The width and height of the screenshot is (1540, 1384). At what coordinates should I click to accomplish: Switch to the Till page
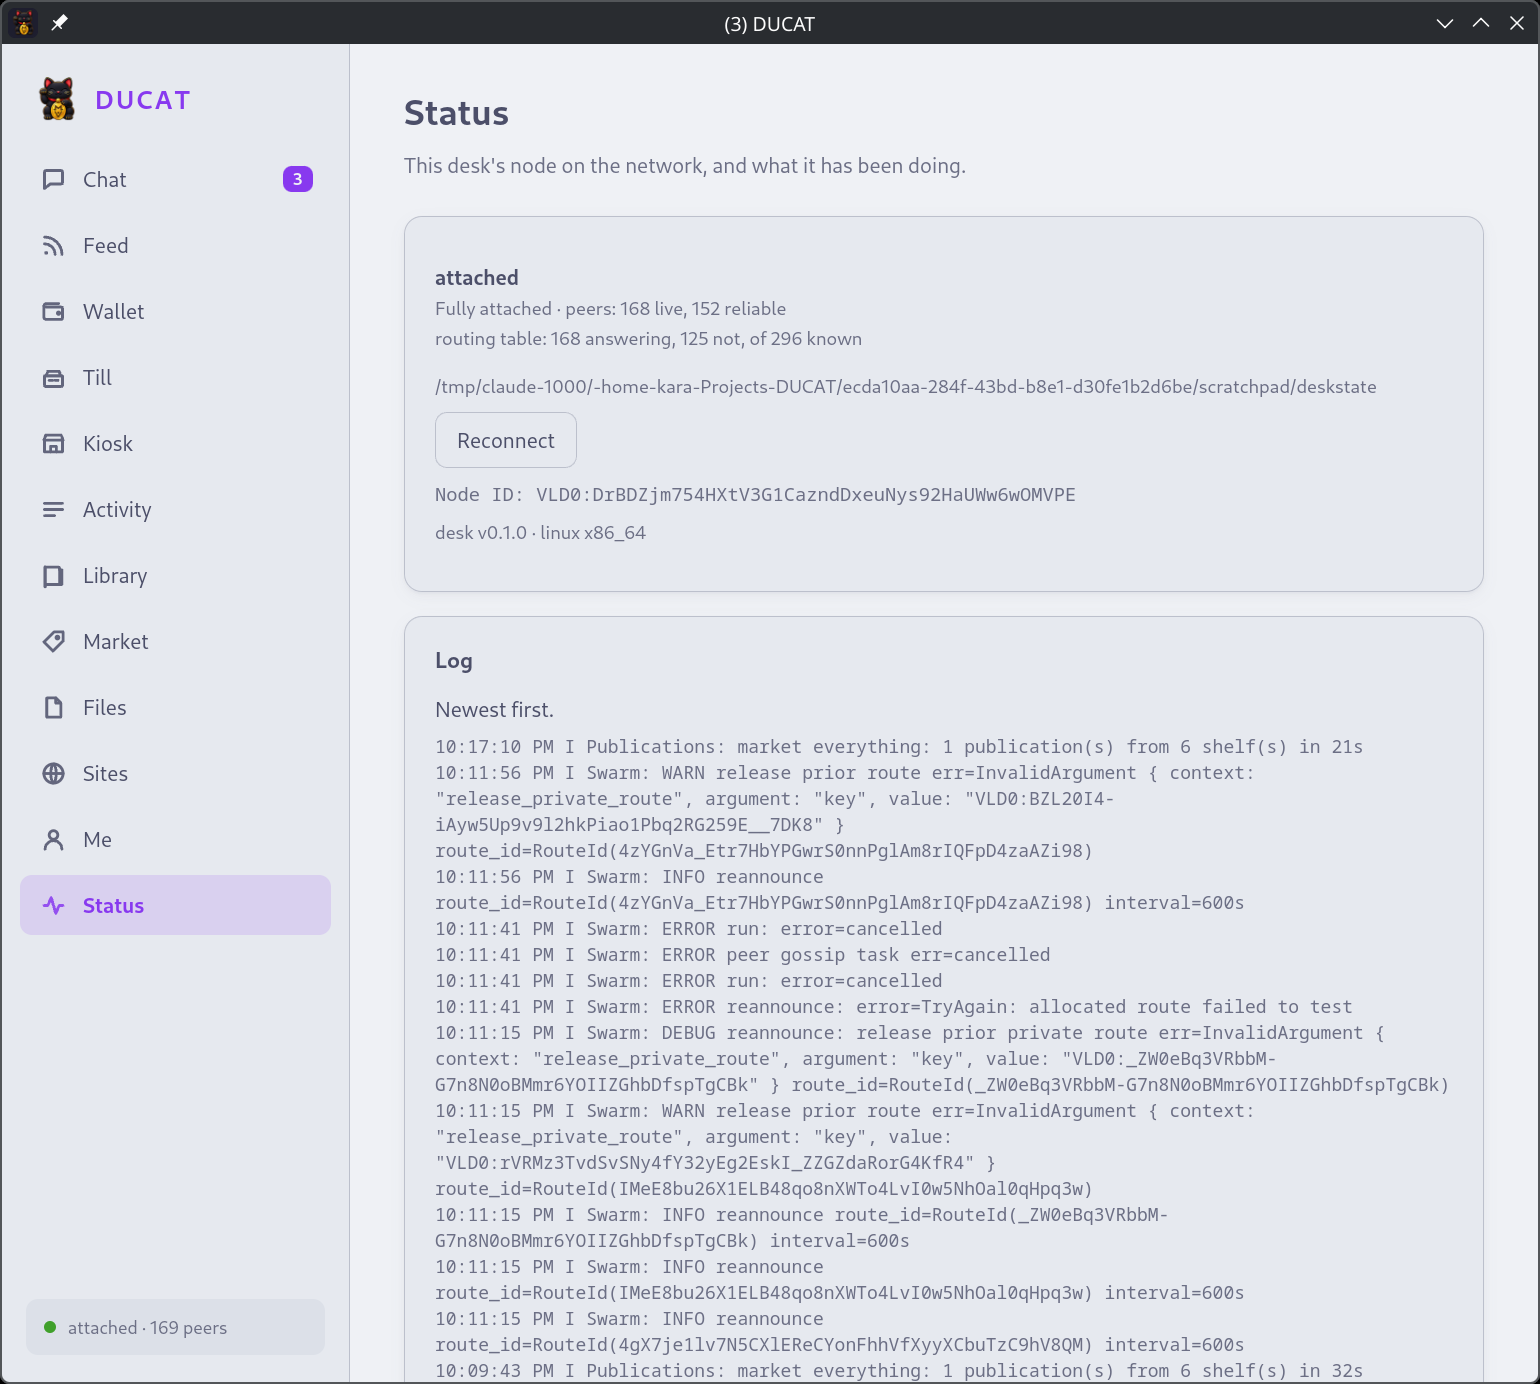click(176, 378)
